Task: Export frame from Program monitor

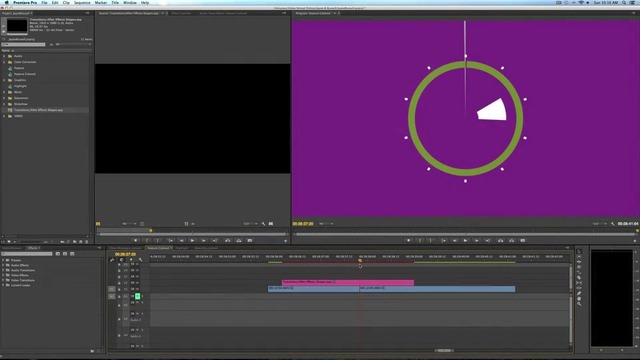Action: tap(522, 240)
